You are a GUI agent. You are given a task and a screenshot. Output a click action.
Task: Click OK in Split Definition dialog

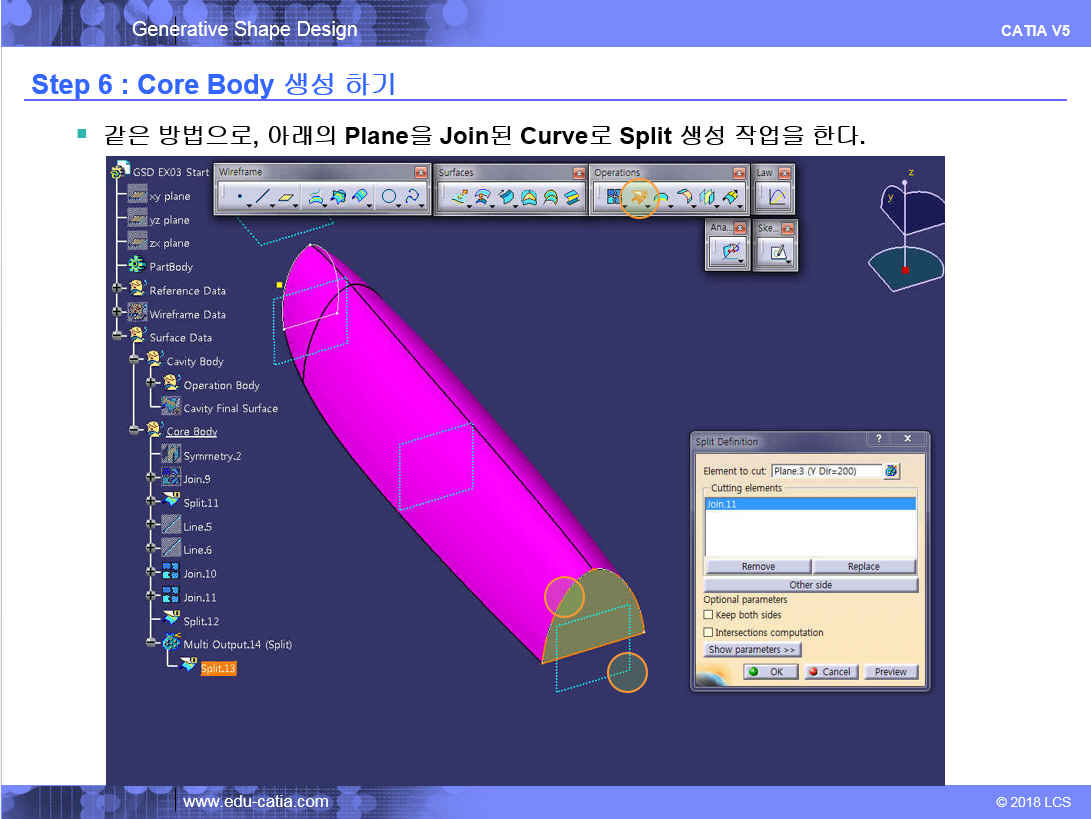click(769, 672)
